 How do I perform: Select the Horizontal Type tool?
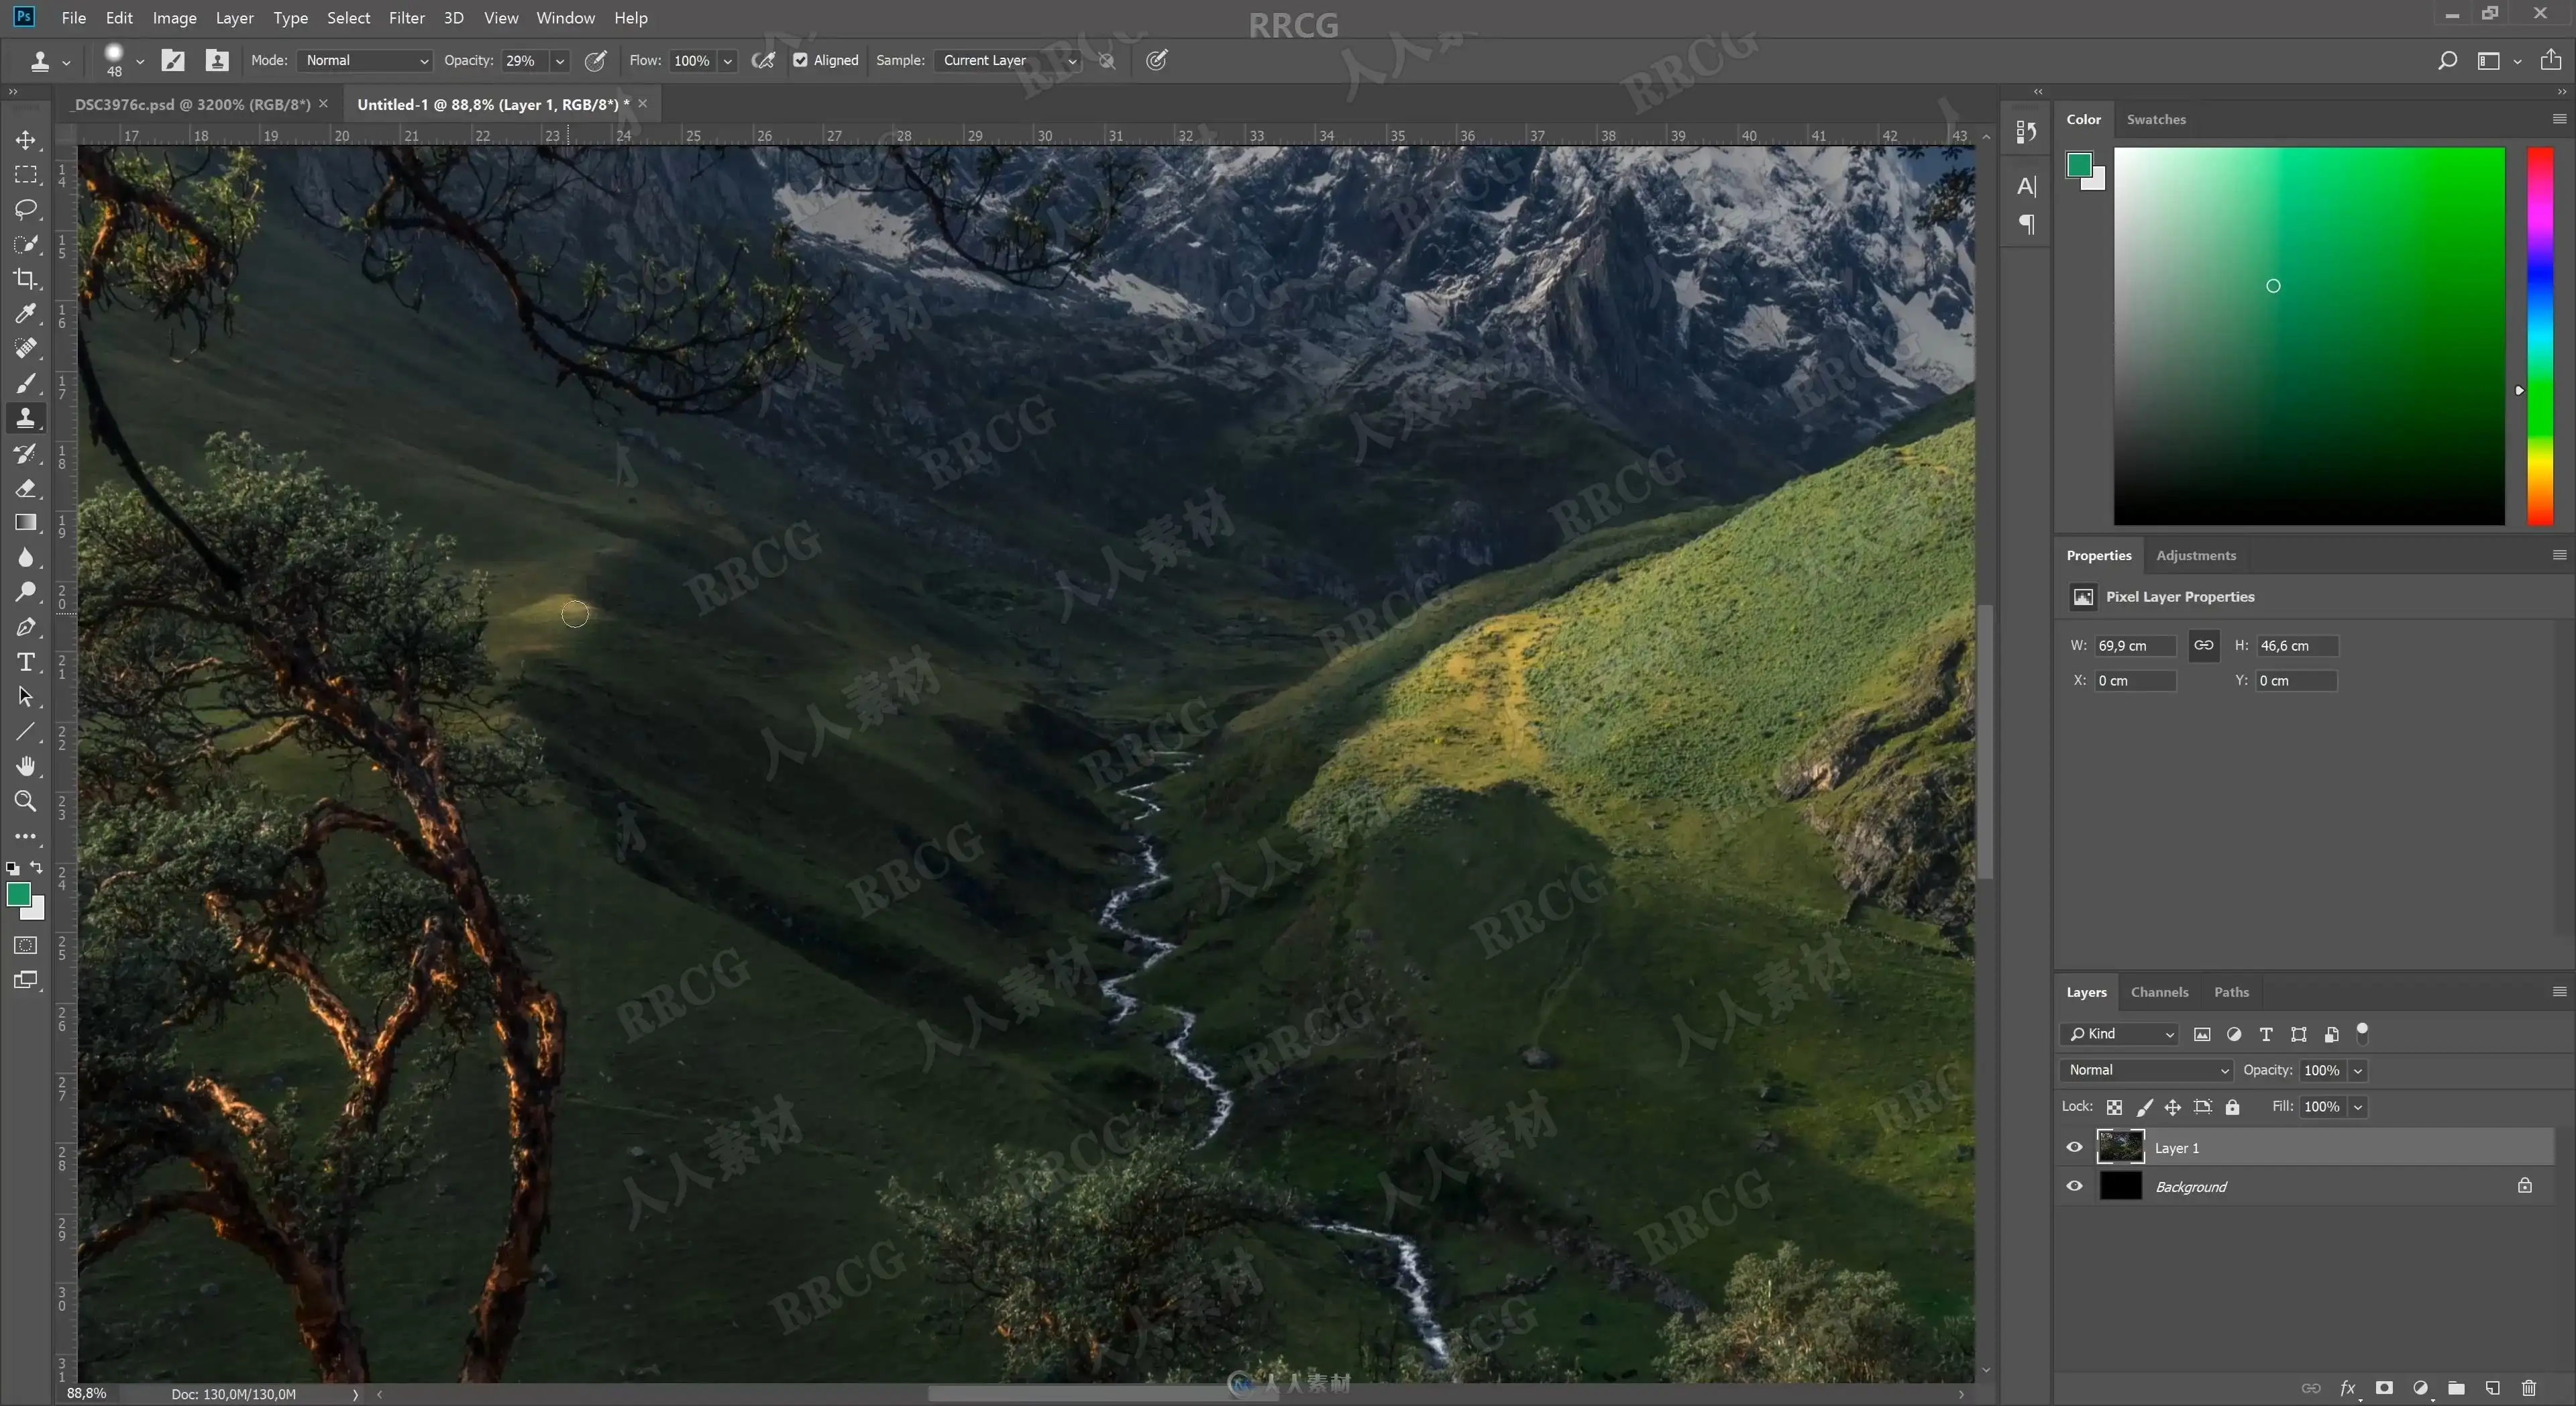26,662
